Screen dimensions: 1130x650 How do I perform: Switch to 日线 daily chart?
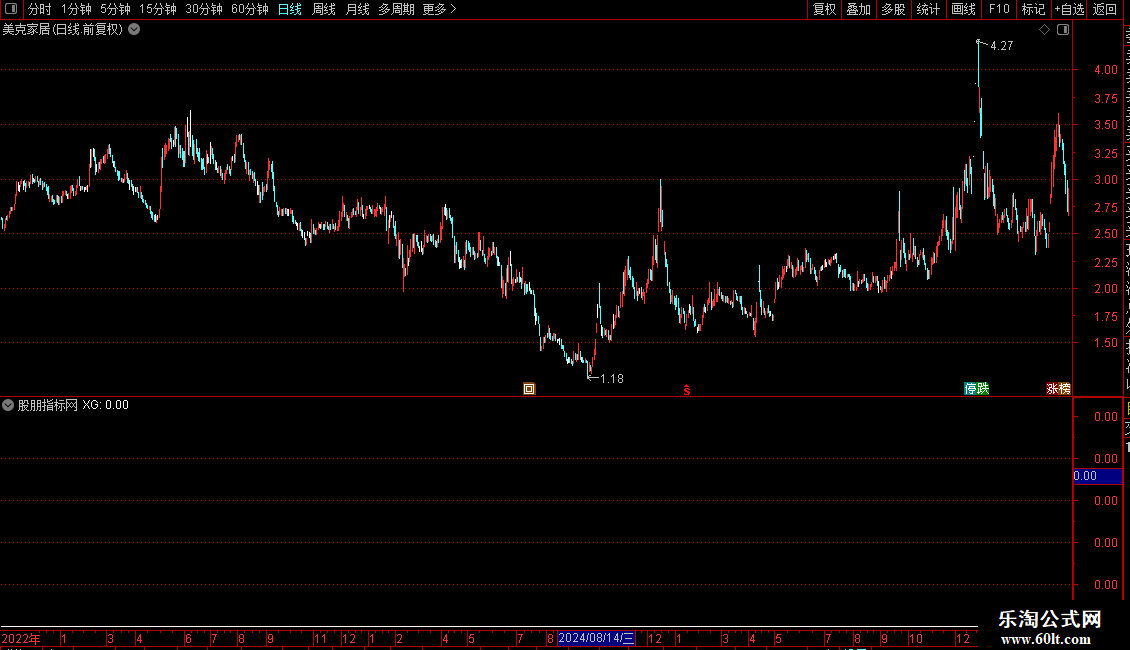coord(290,9)
